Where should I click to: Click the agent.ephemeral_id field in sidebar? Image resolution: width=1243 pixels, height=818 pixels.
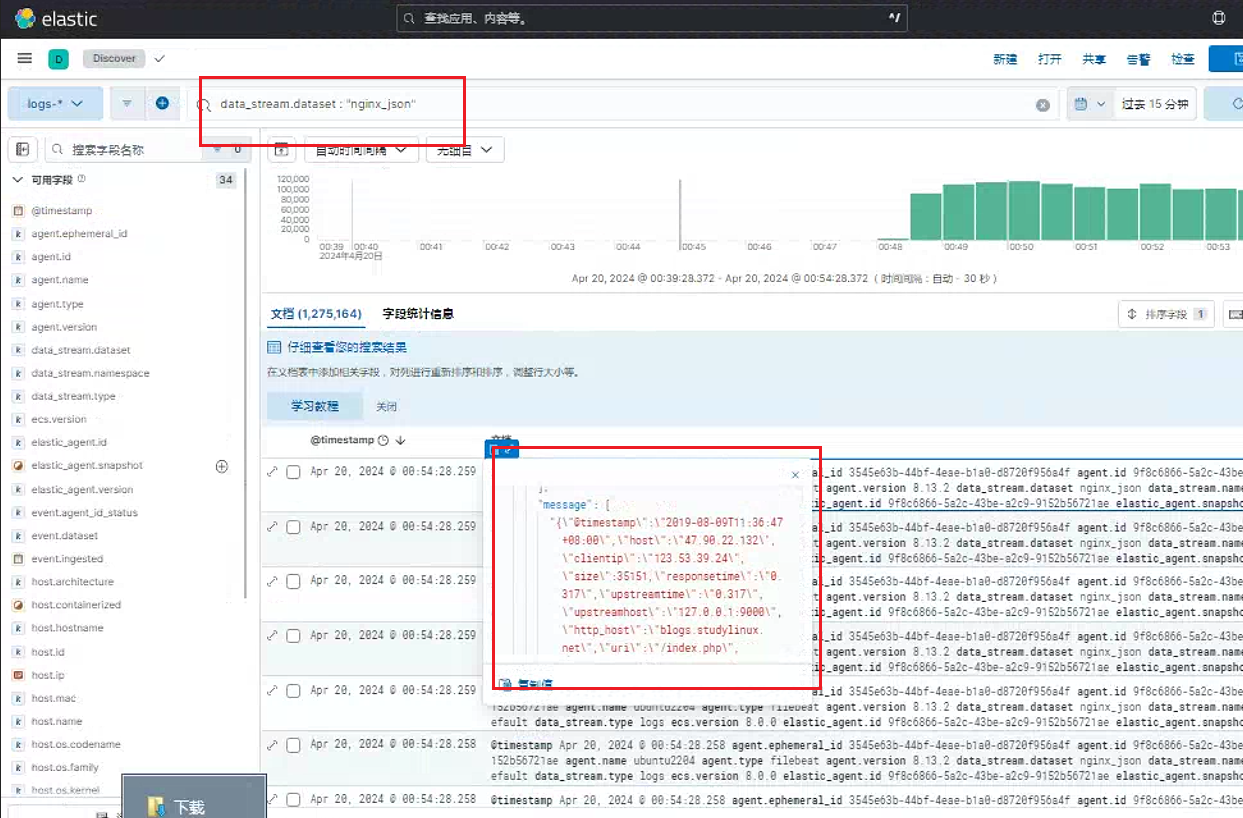79,234
